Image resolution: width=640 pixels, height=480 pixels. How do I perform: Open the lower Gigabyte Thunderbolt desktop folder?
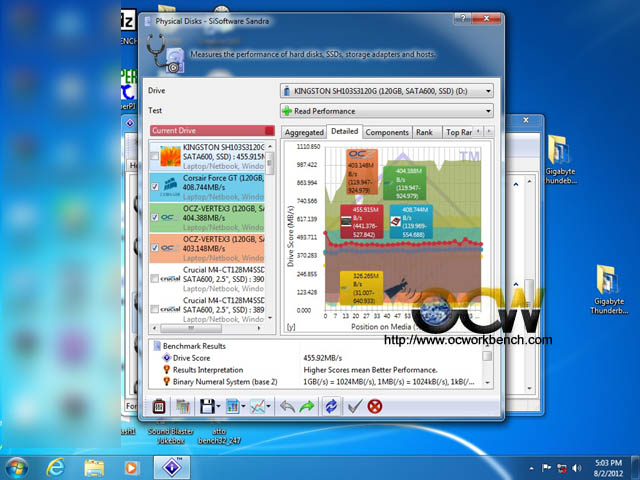click(x=609, y=289)
